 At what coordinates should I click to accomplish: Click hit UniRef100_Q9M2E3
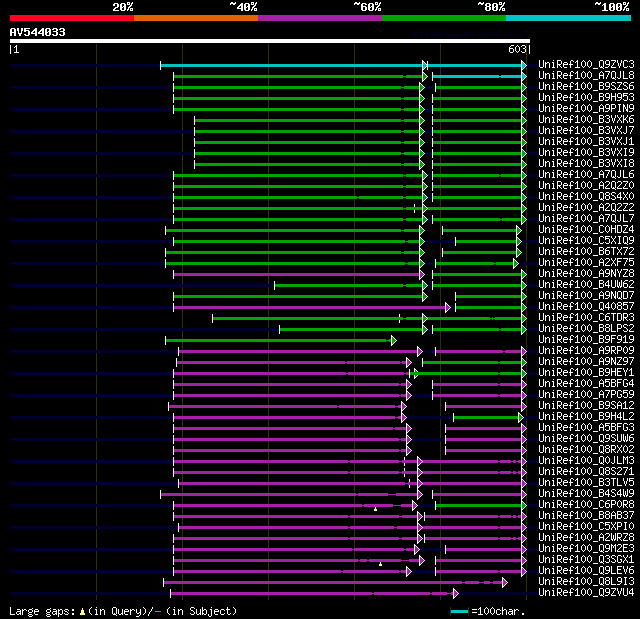(x=586, y=549)
